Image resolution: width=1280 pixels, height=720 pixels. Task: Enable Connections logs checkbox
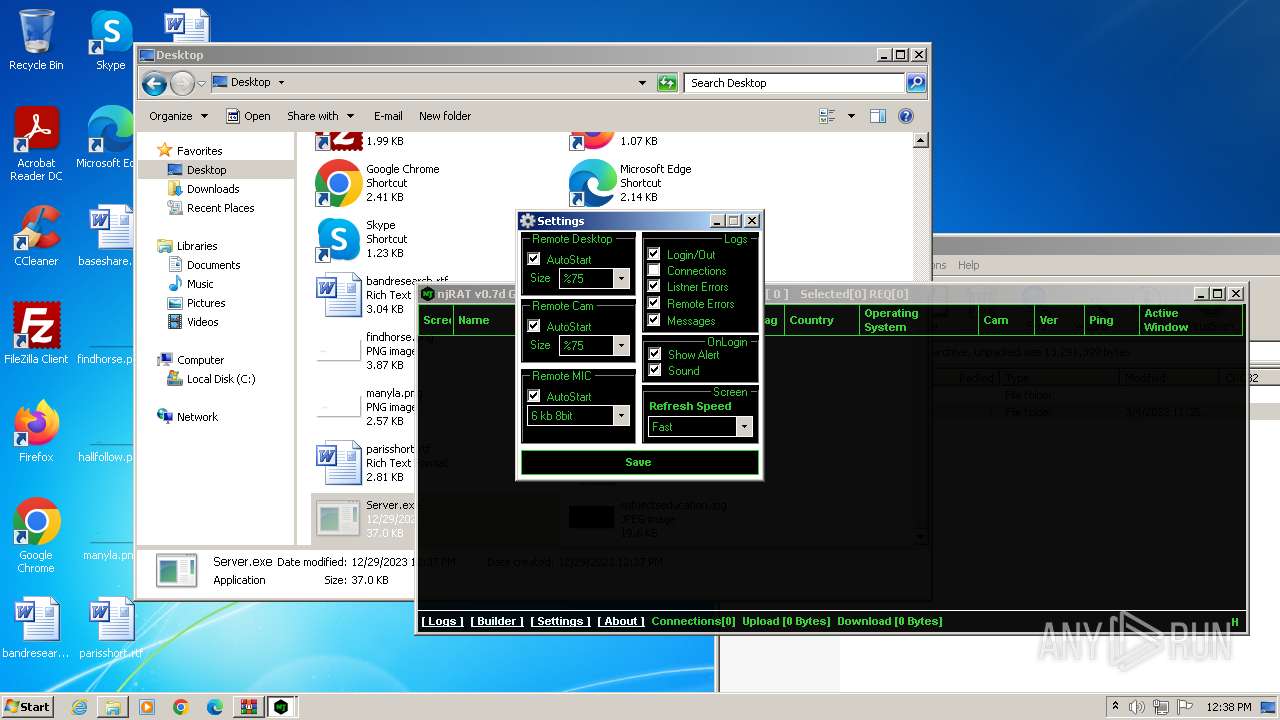point(654,270)
